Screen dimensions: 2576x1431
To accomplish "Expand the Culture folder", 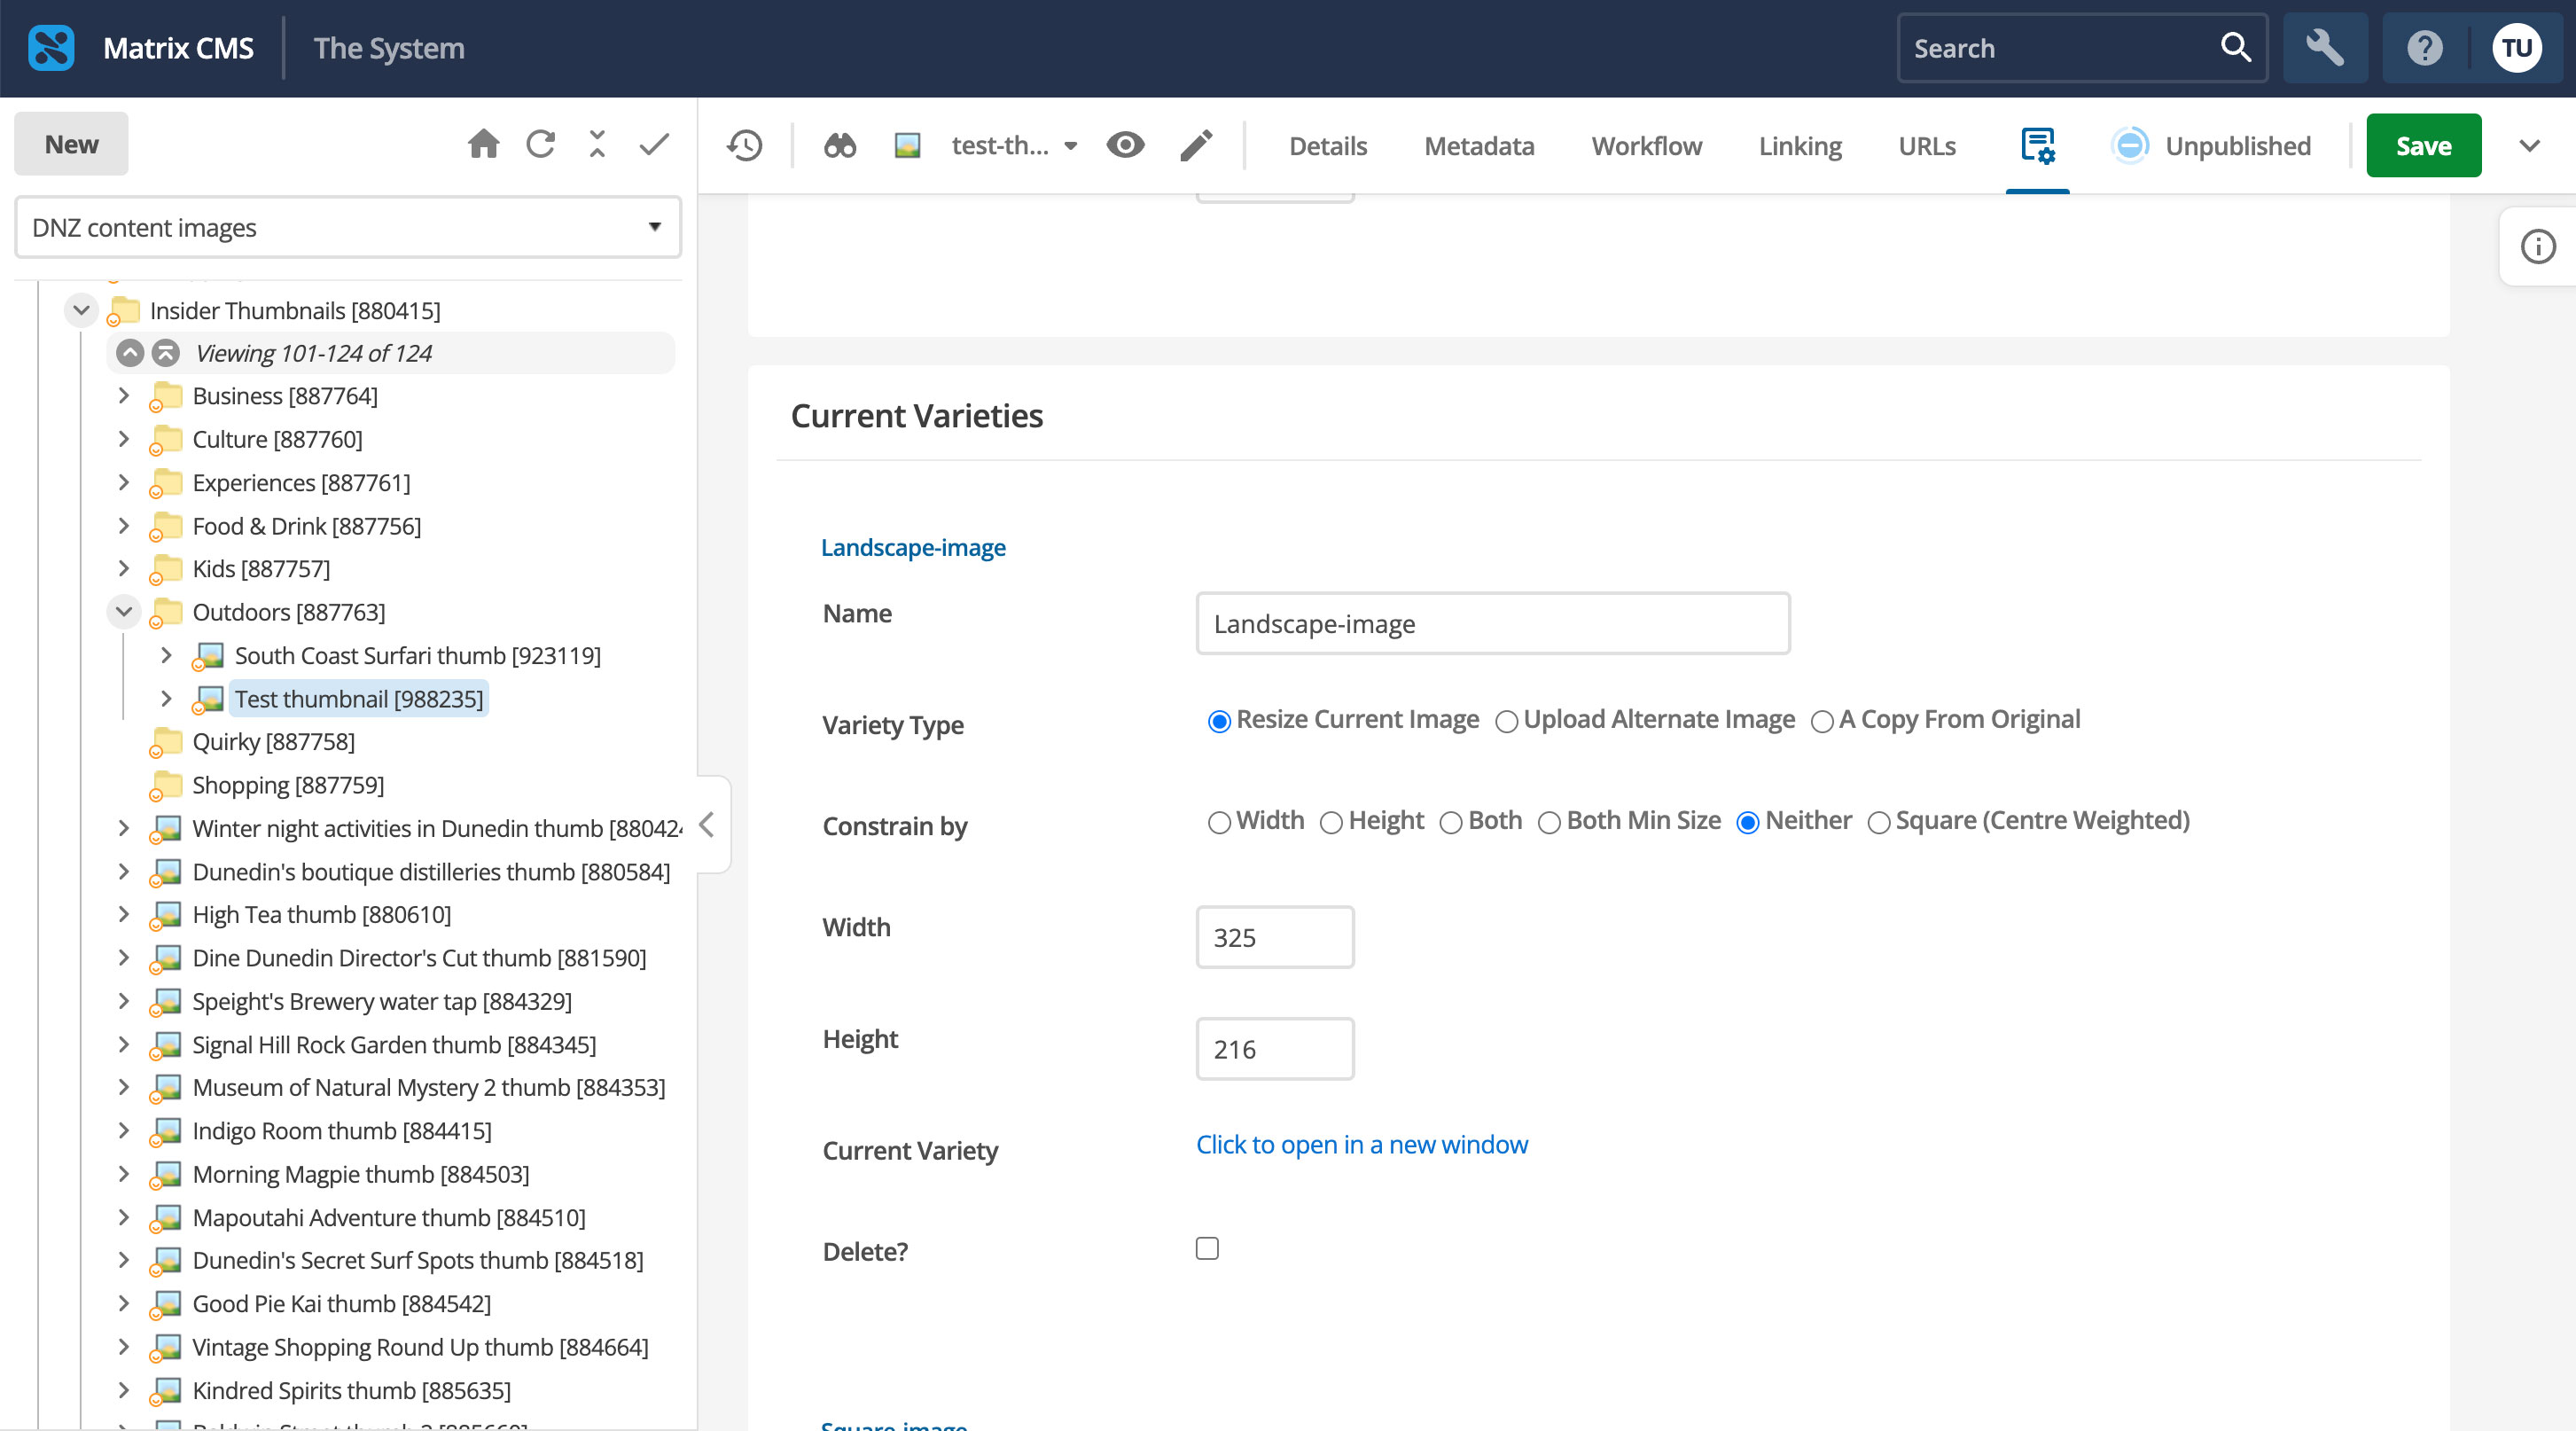I will [124, 440].
